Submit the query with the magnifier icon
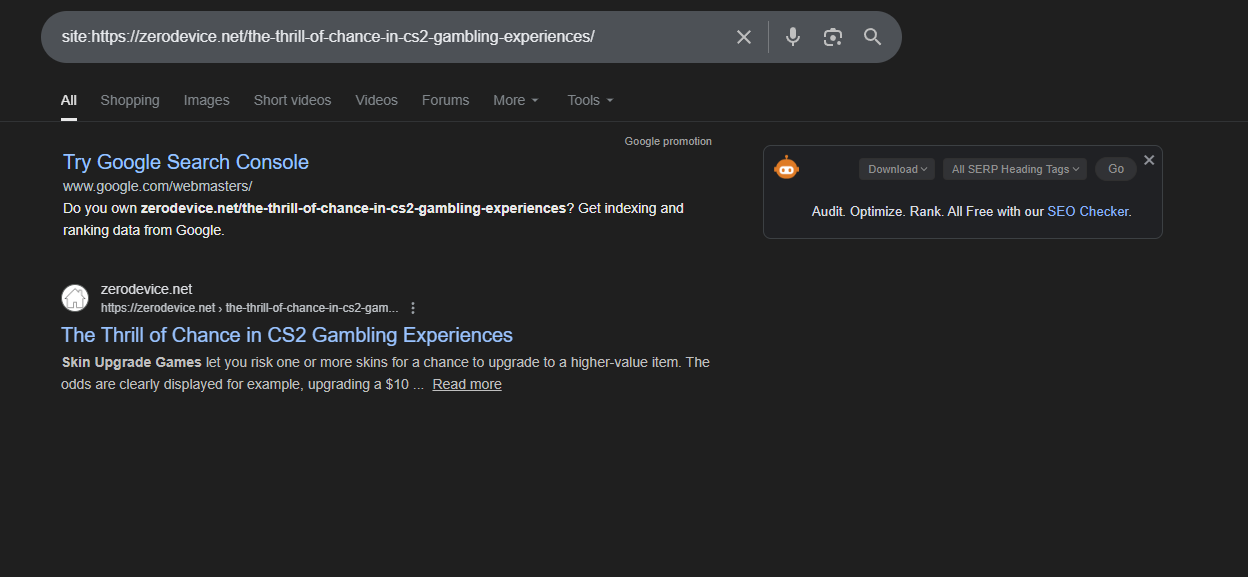The image size is (1248, 577). click(x=872, y=37)
